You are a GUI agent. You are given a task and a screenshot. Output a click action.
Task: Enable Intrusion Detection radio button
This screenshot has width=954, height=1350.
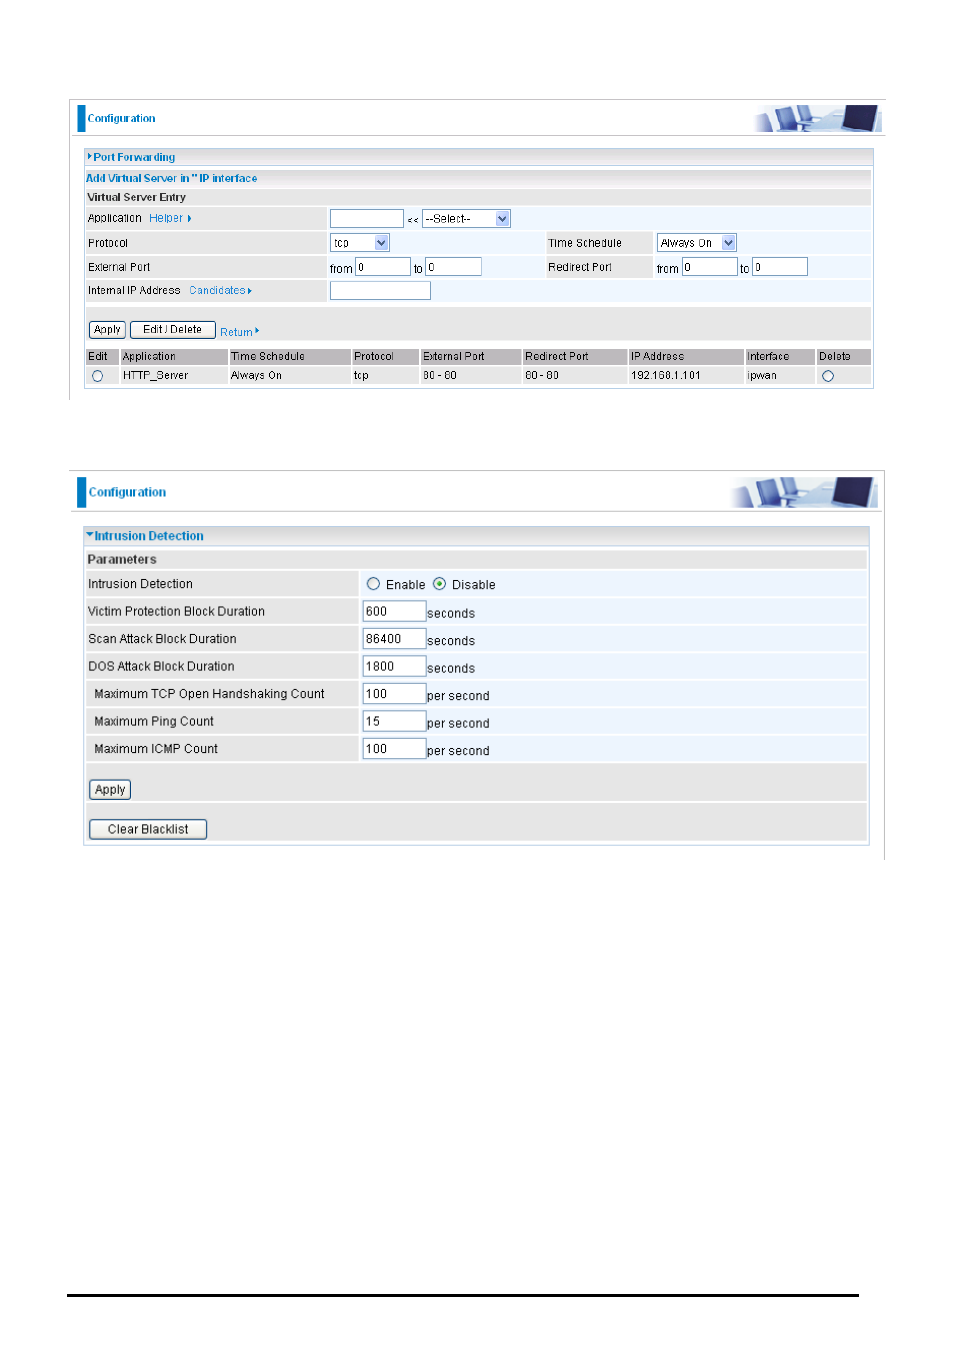click(373, 584)
